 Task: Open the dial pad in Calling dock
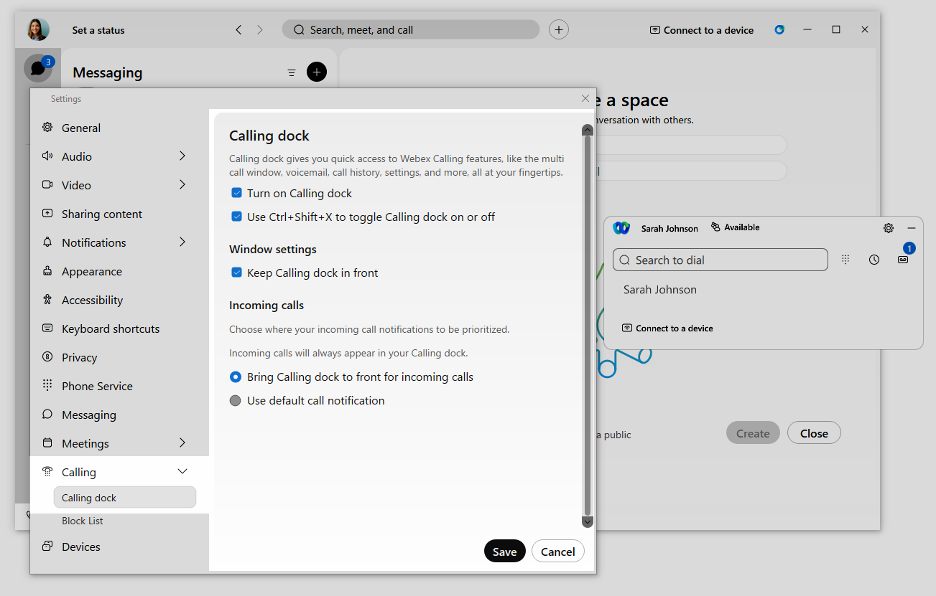pos(845,259)
